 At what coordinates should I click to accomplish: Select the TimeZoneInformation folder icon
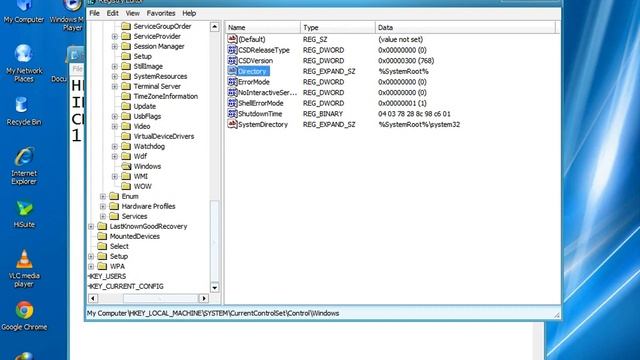pyautogui.click(x=126, y=97)
